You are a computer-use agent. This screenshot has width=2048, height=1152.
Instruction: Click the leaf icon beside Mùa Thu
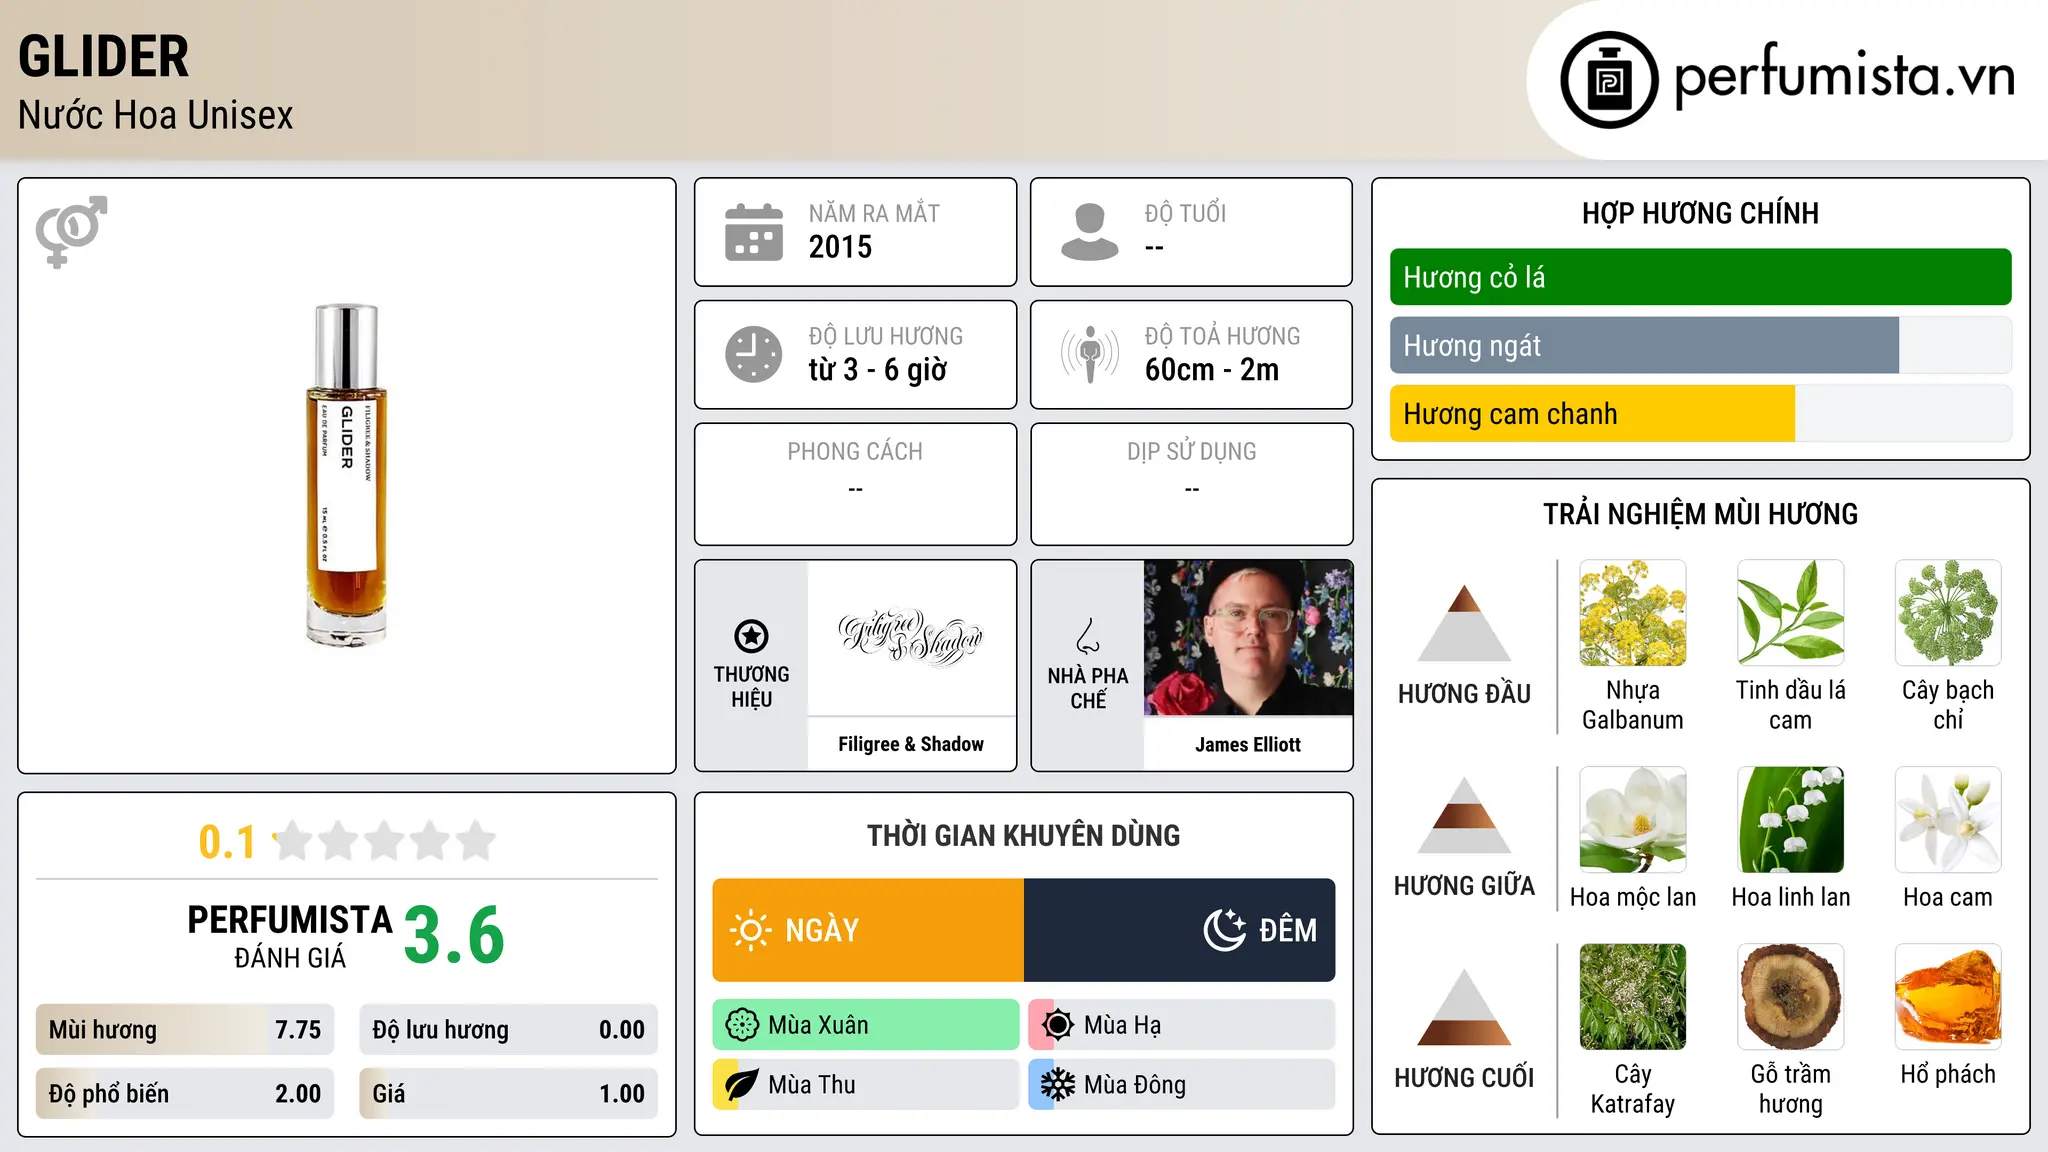(742, 1085)
